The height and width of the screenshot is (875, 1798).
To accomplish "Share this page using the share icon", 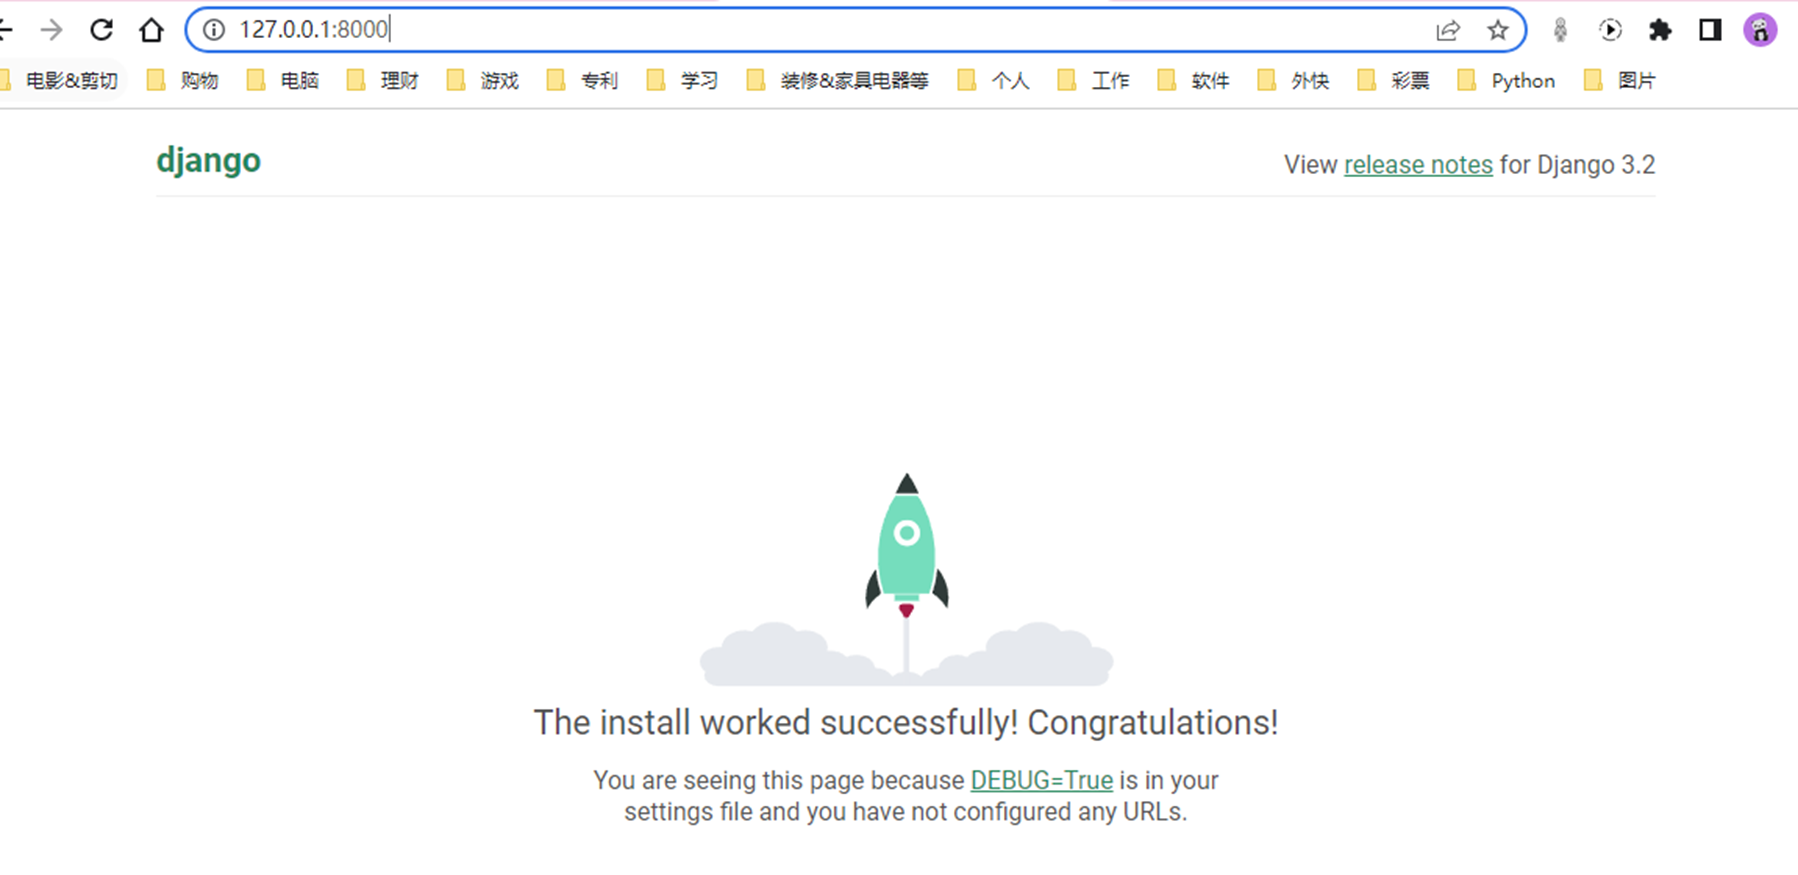I will click(x=1447, y=30).
